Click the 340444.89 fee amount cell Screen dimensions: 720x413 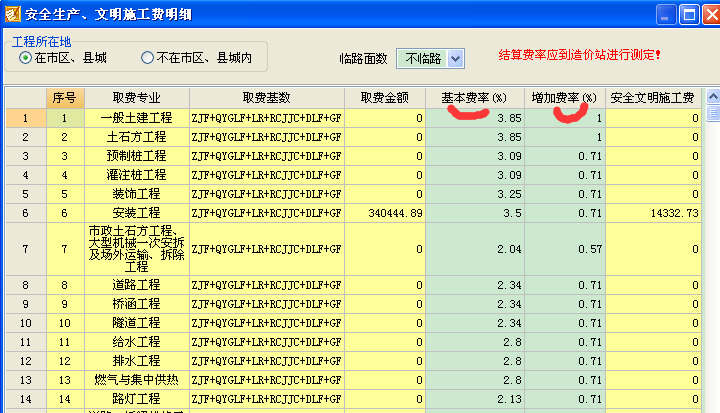[384, 213]
